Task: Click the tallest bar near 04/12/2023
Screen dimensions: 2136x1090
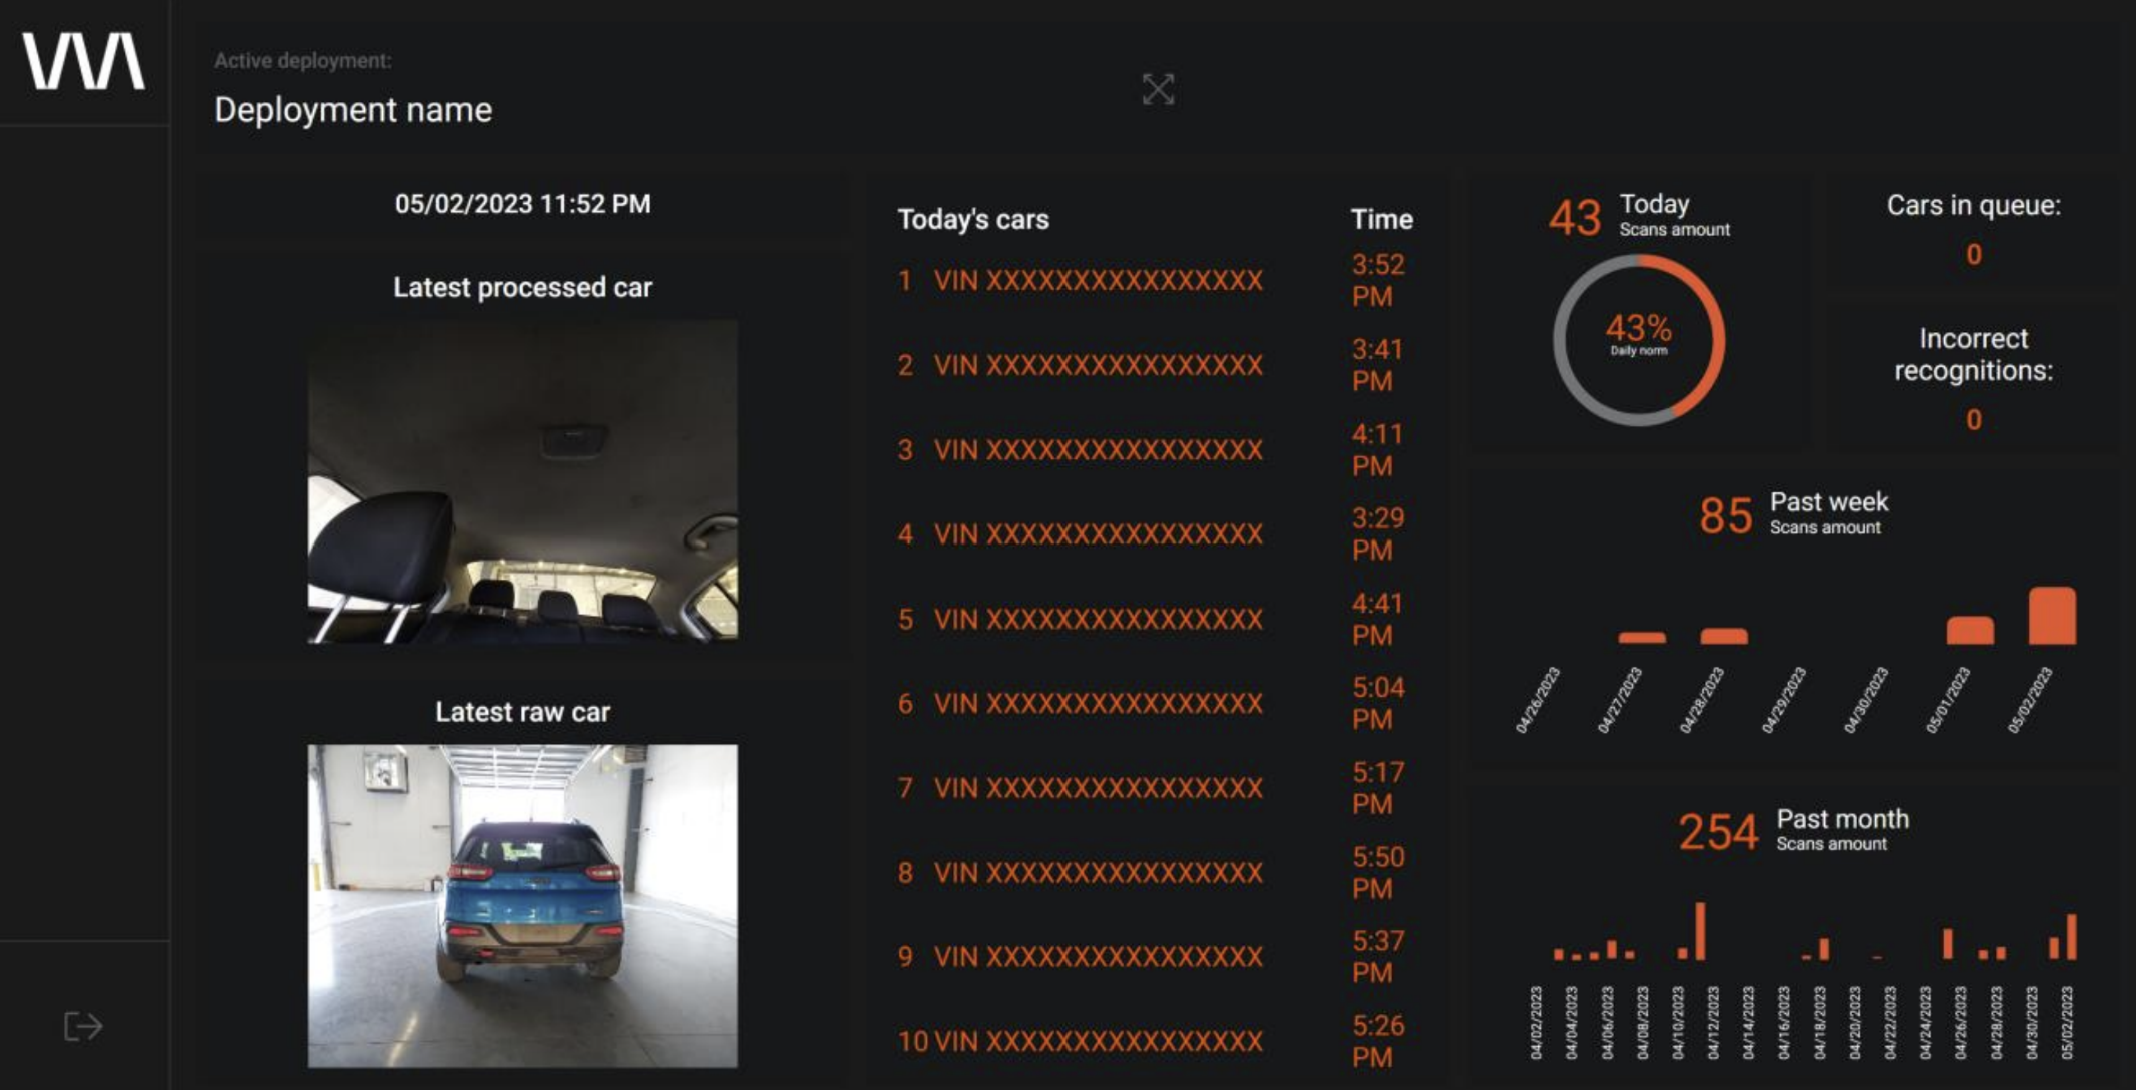Action: pos(1700,930)
